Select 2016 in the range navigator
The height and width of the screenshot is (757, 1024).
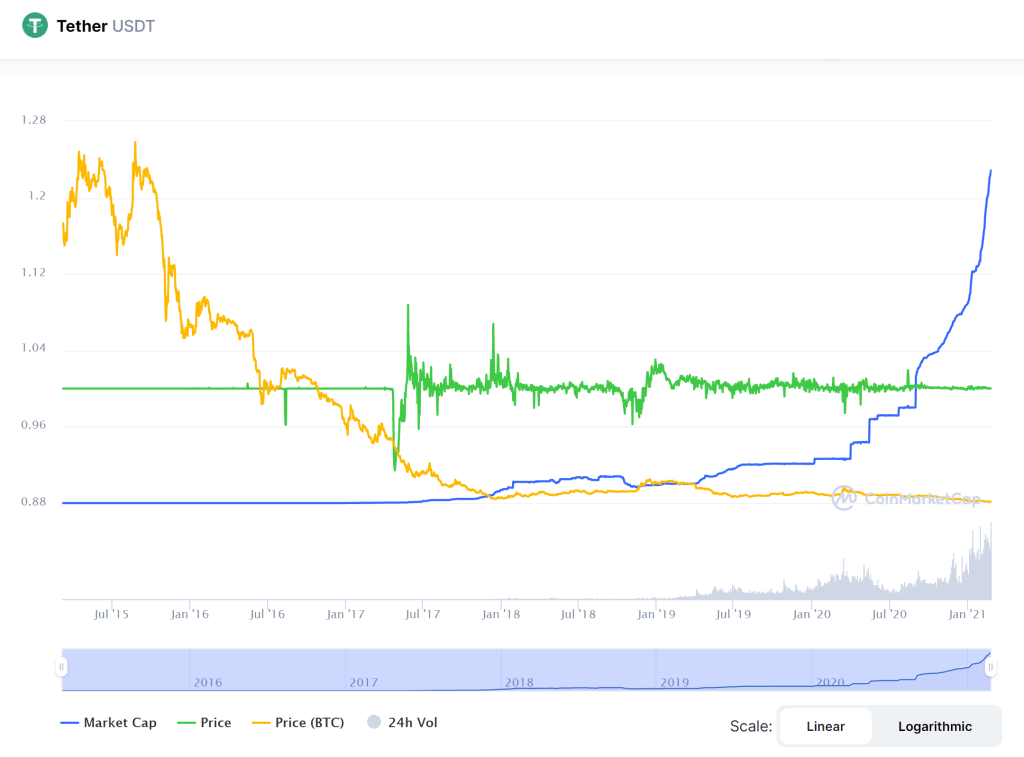click(207, 682)
